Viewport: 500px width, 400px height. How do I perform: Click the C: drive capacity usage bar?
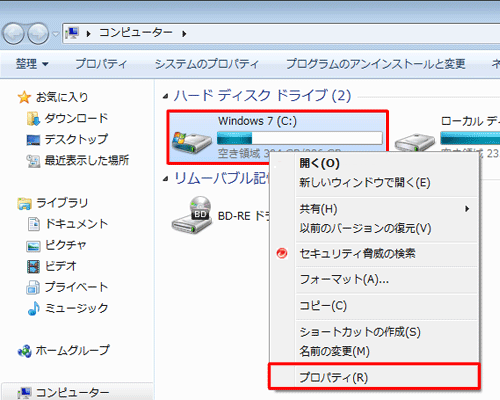click(300, 138)
